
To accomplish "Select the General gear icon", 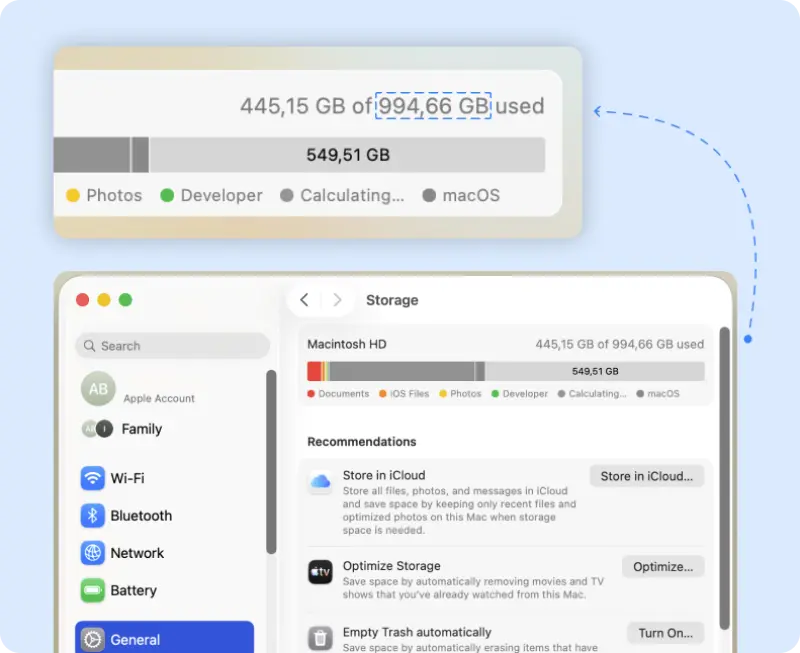I will (92, 640).
